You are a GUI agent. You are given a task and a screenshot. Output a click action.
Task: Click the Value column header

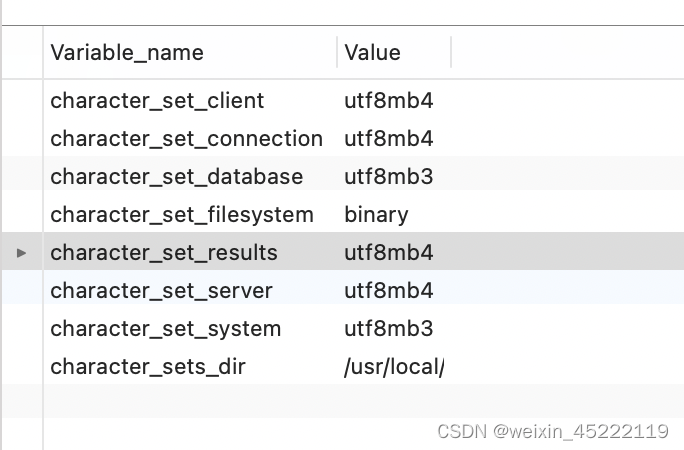click(373, 53)
